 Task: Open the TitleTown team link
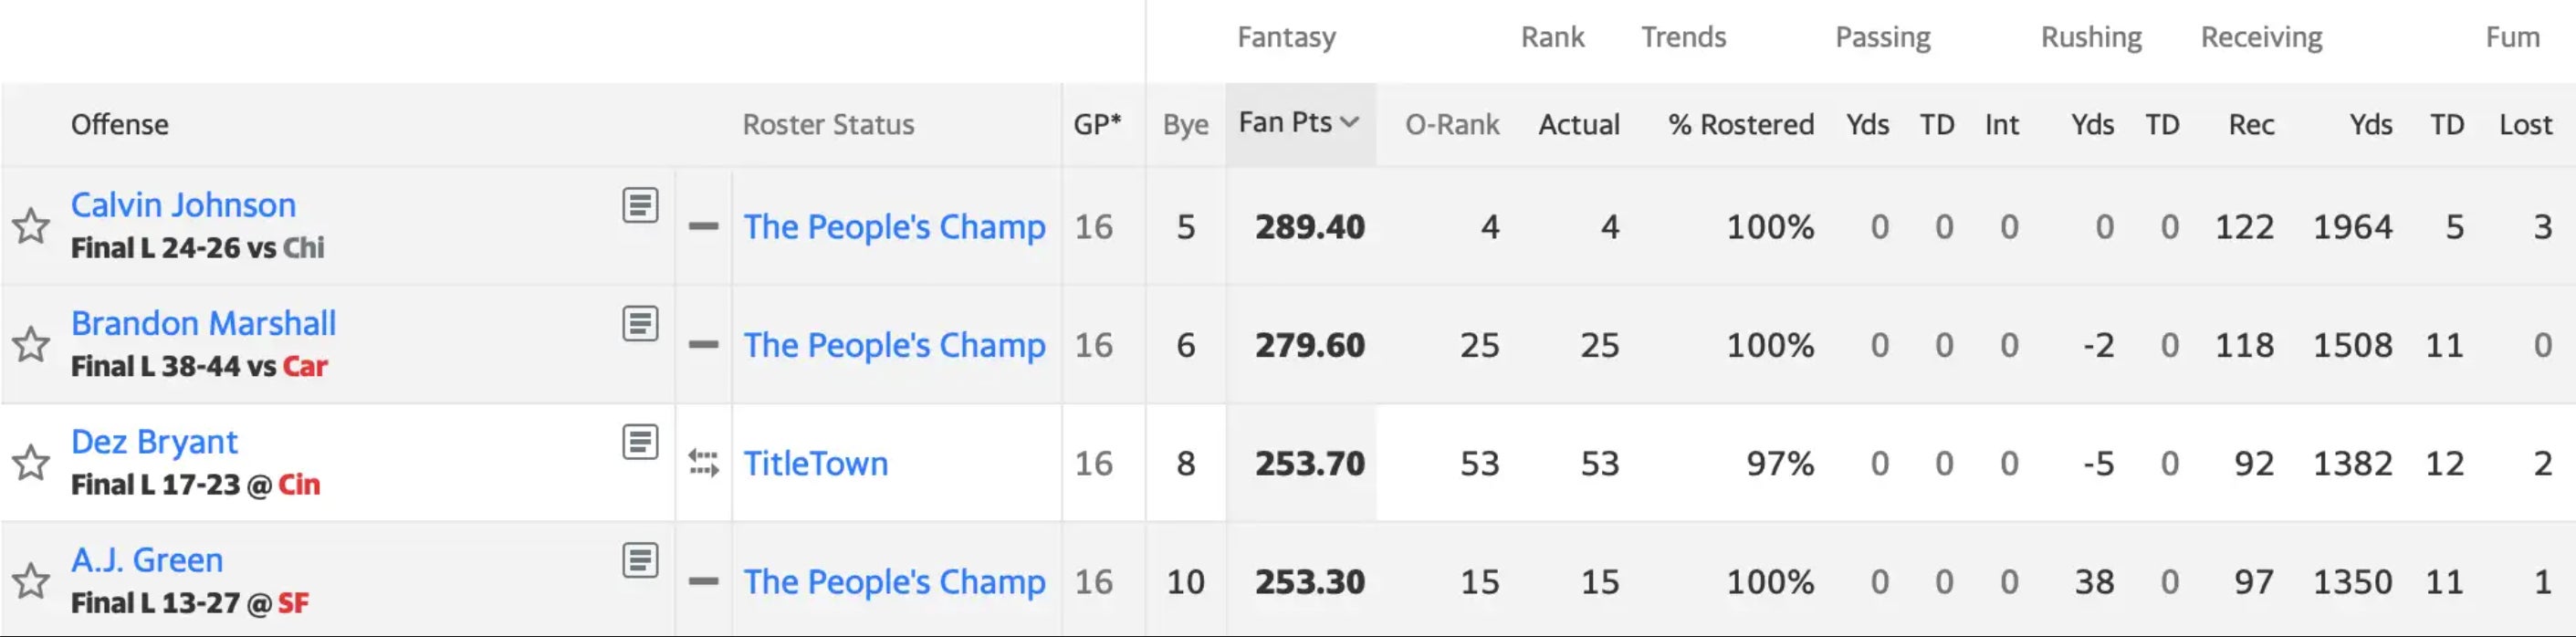815,463
